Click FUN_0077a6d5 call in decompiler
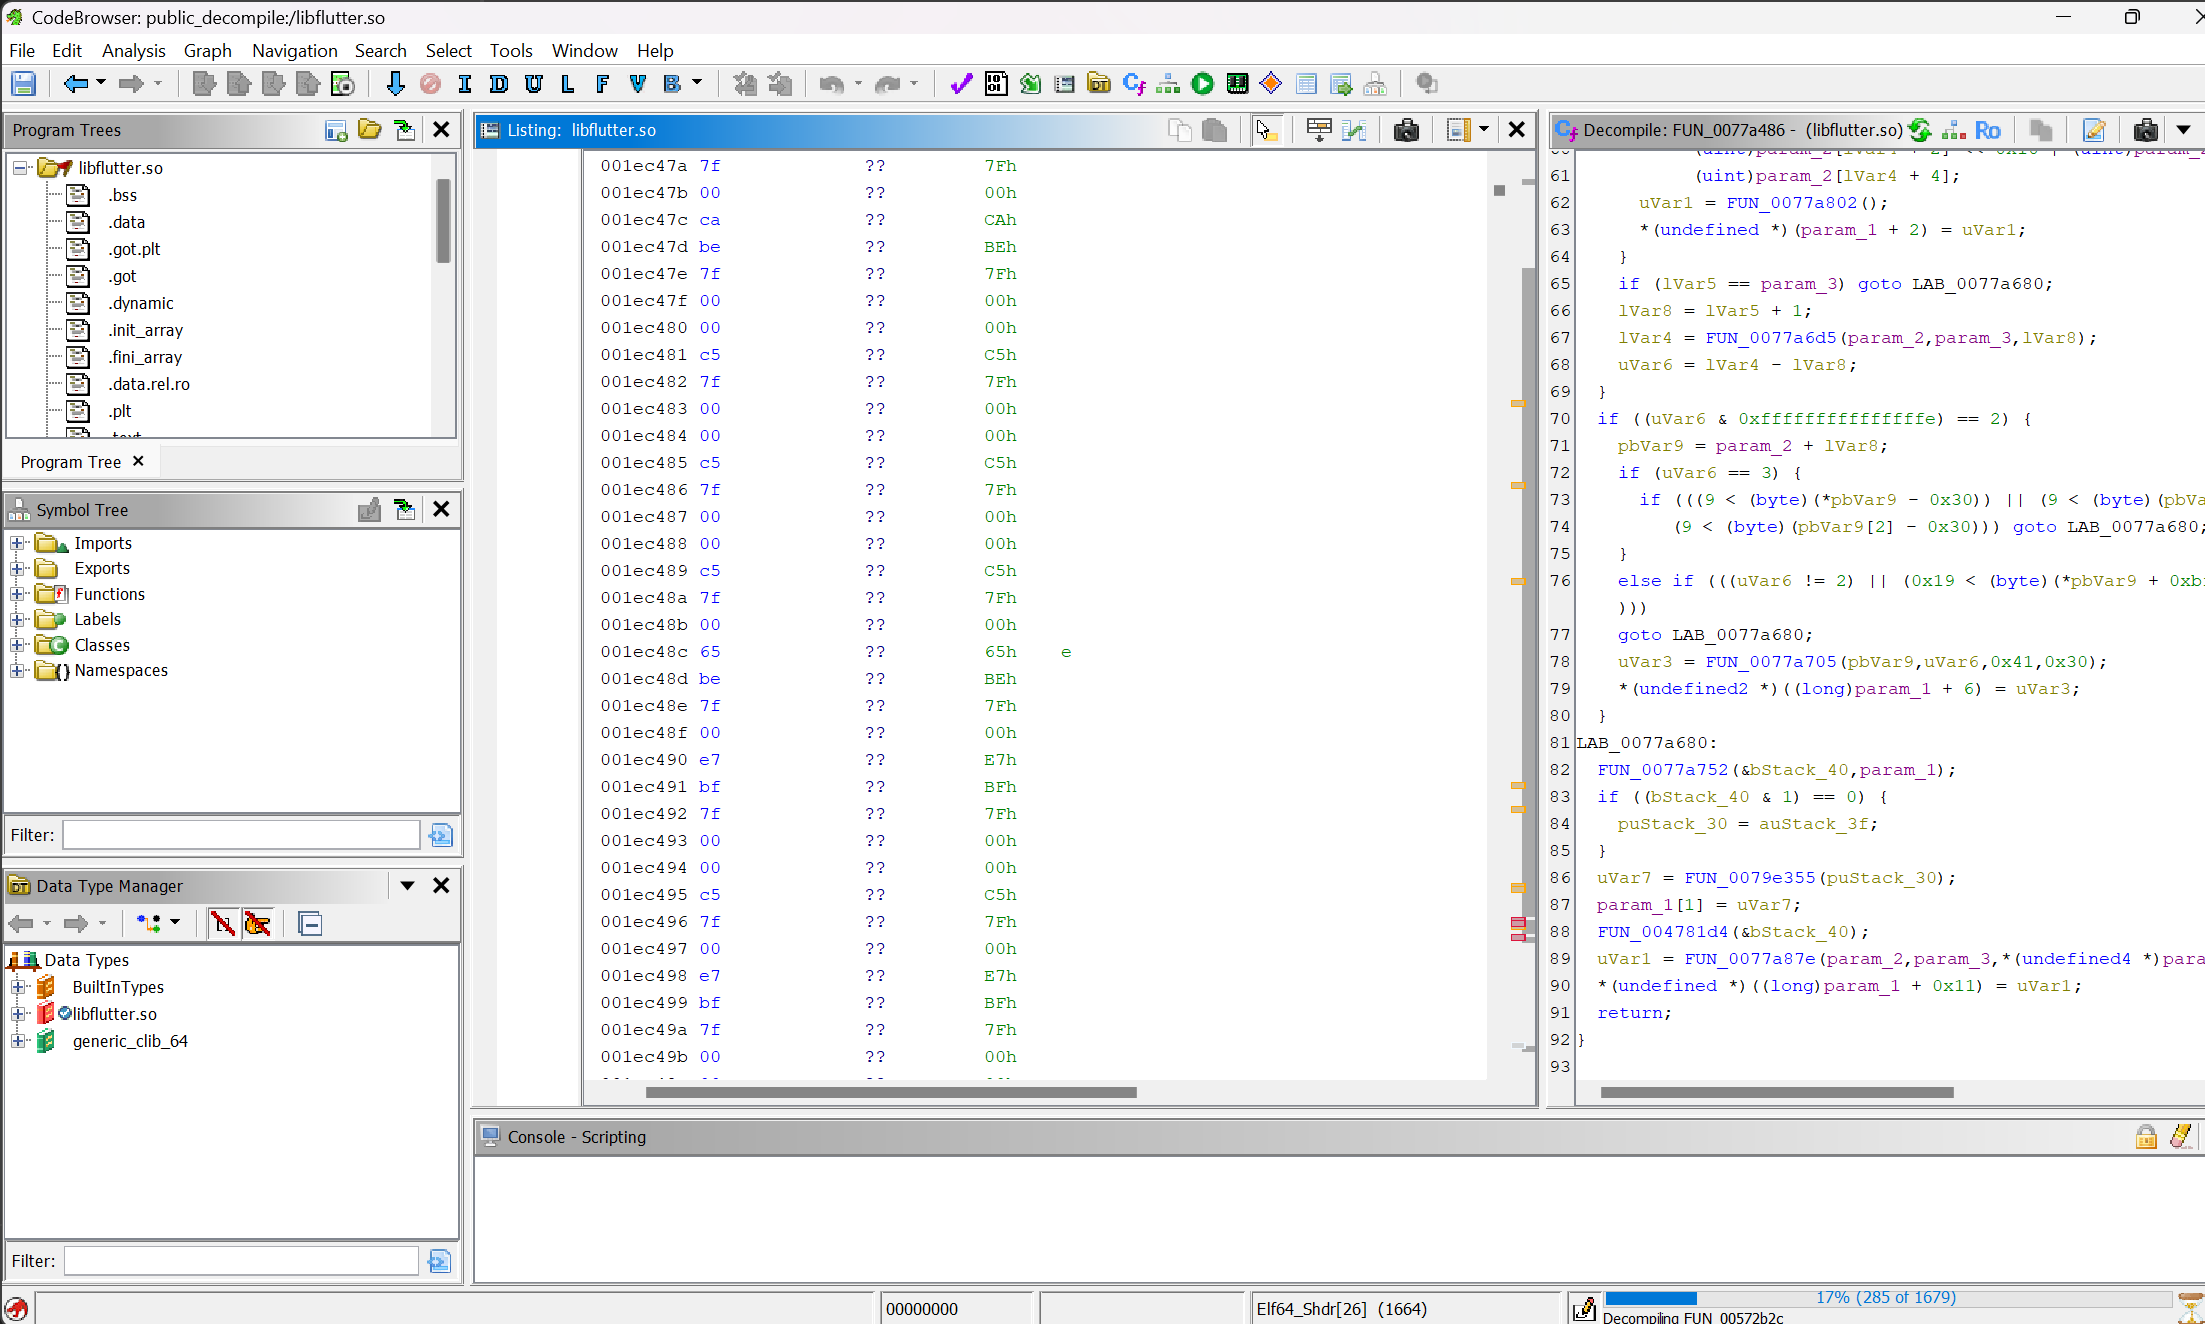This screenshot has width=2205, height=1324. (x=1770, y=337)
